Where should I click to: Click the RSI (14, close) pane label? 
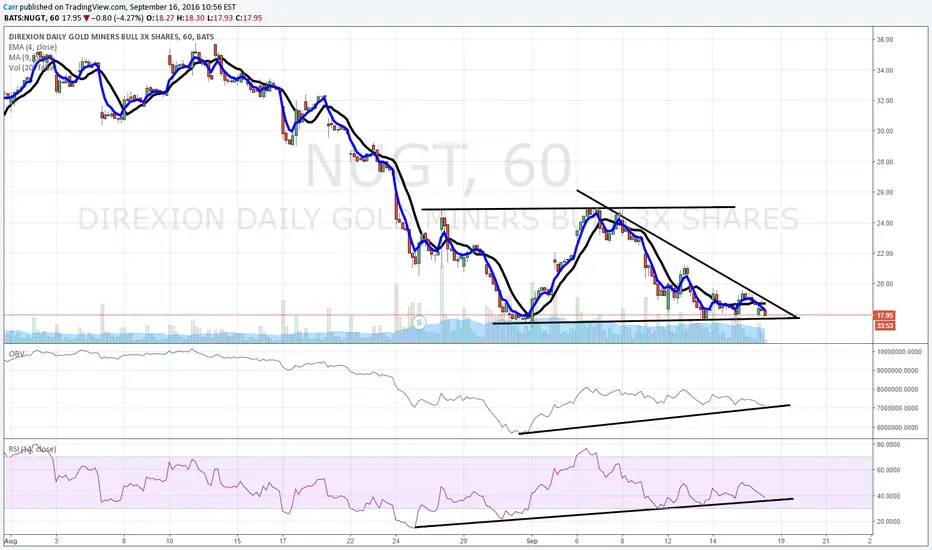(x=32, y=449)
